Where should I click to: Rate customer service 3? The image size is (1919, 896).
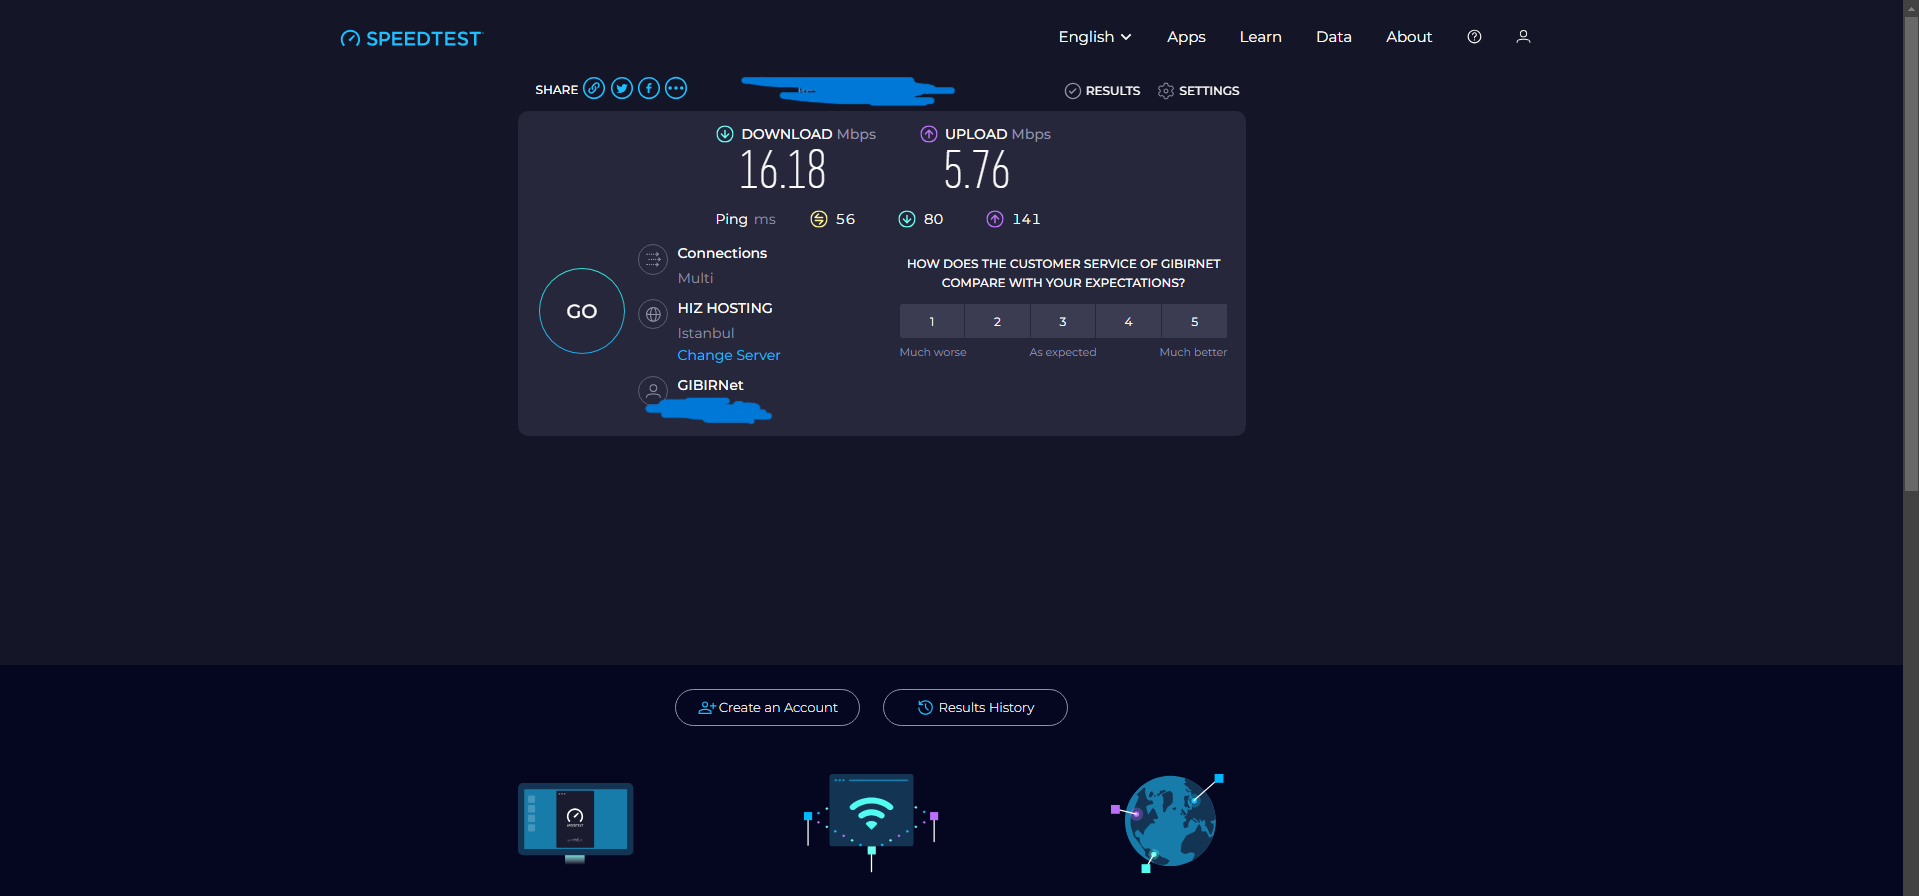tap(1063, 321)
